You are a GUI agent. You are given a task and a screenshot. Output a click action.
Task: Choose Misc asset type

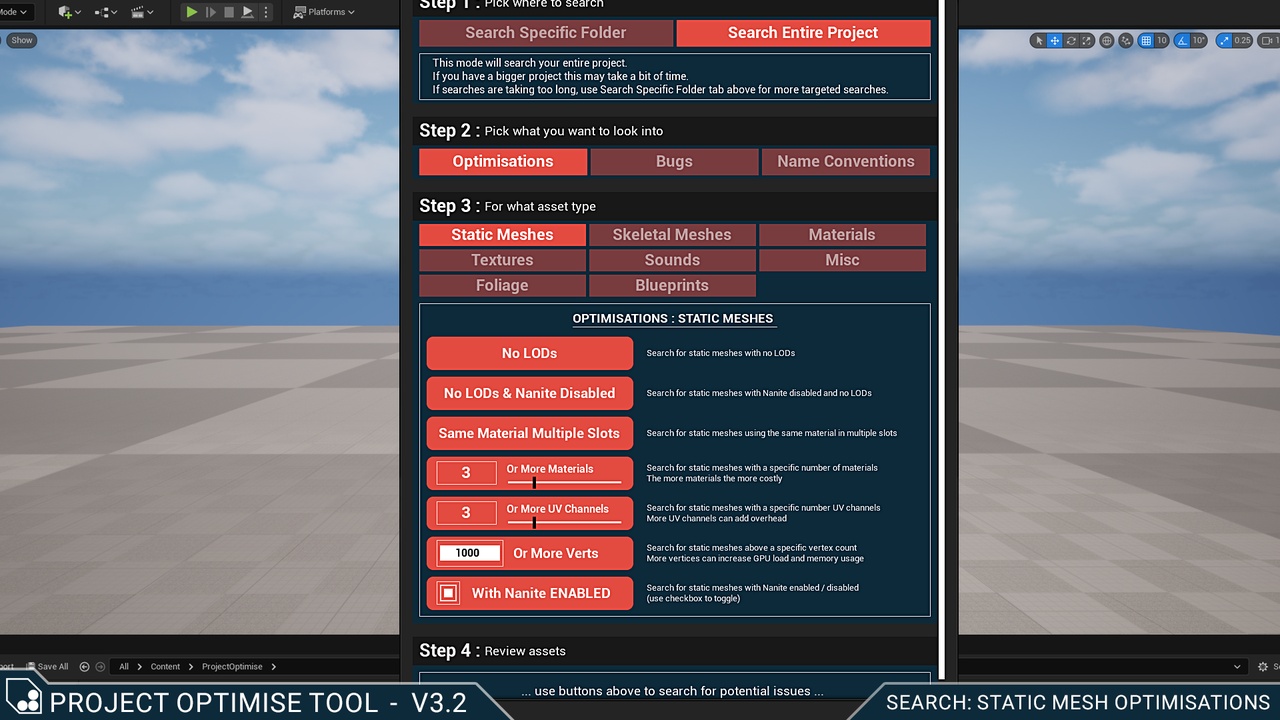click(x=842, y=260)
